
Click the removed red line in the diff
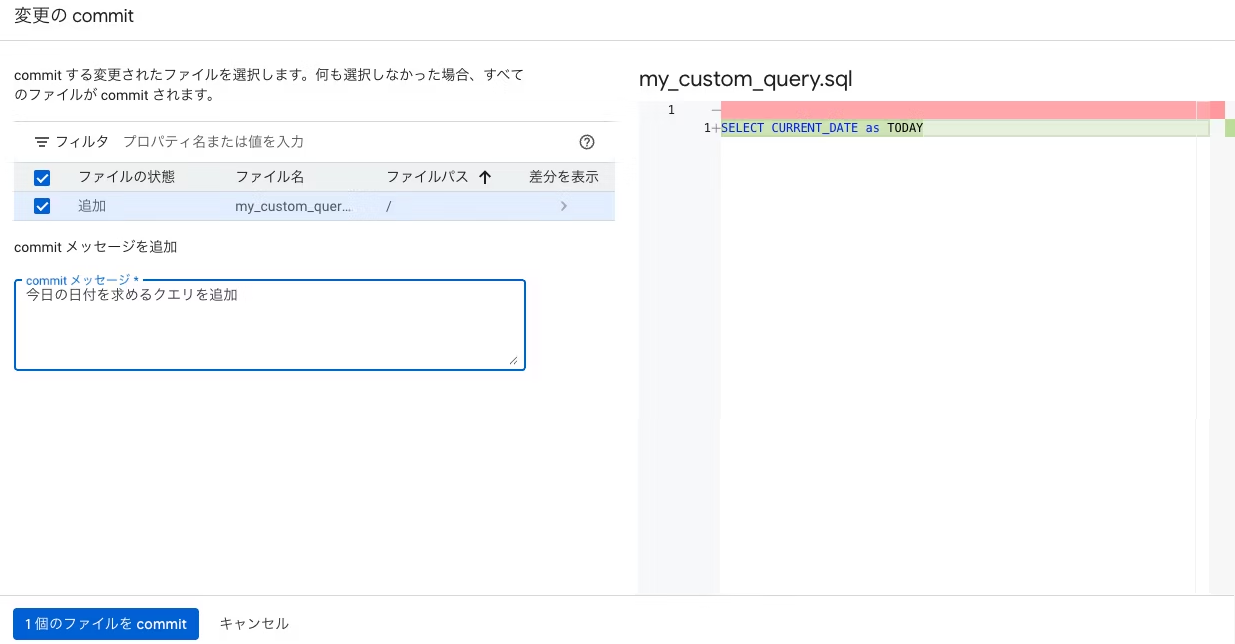[x=958, y=109]
